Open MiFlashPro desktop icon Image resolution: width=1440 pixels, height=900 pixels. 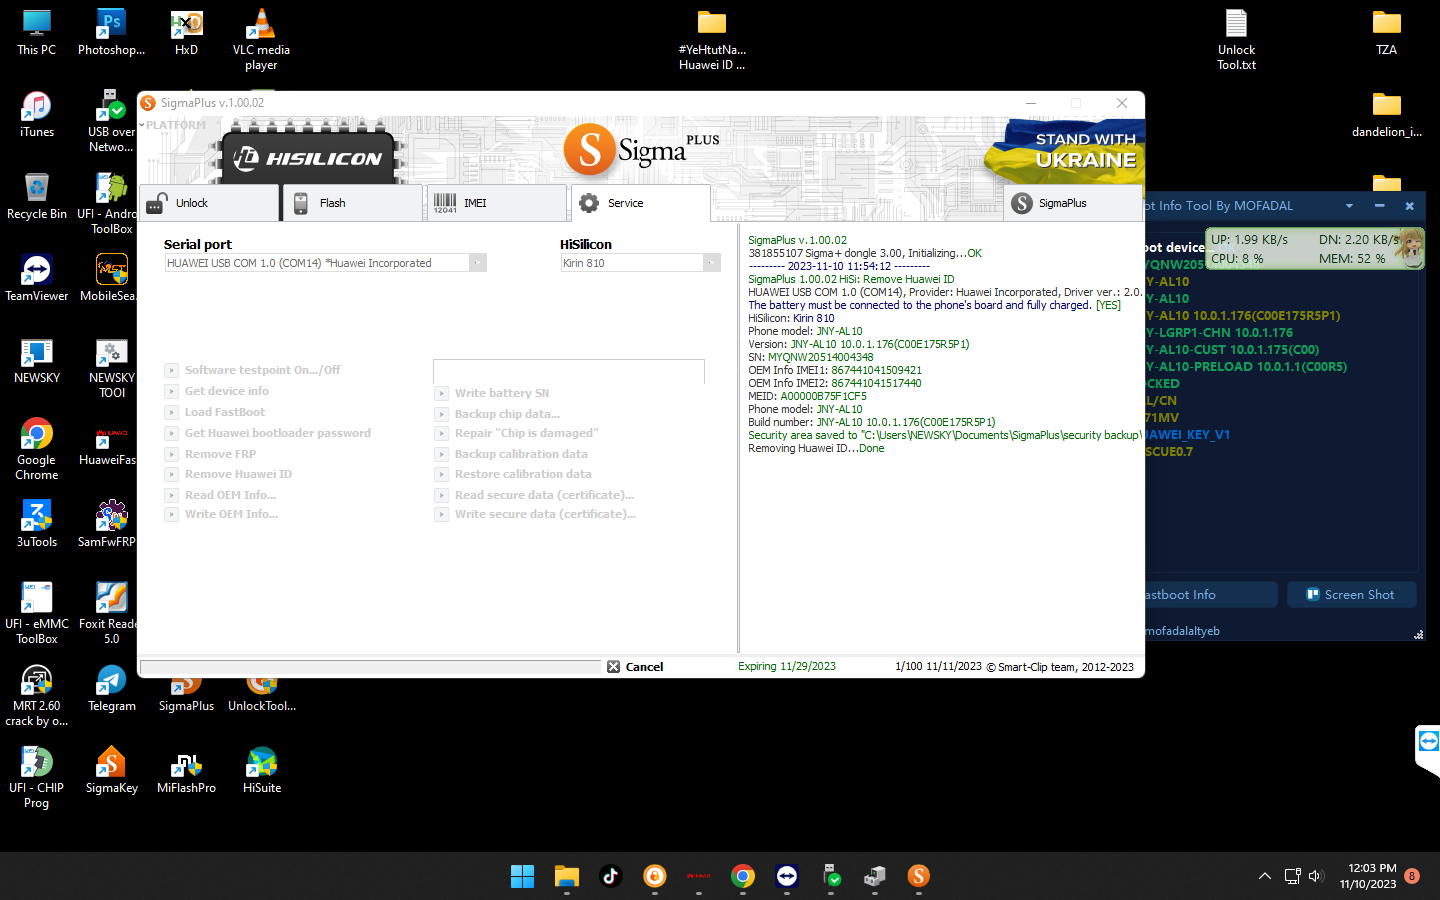click(186, 771)
